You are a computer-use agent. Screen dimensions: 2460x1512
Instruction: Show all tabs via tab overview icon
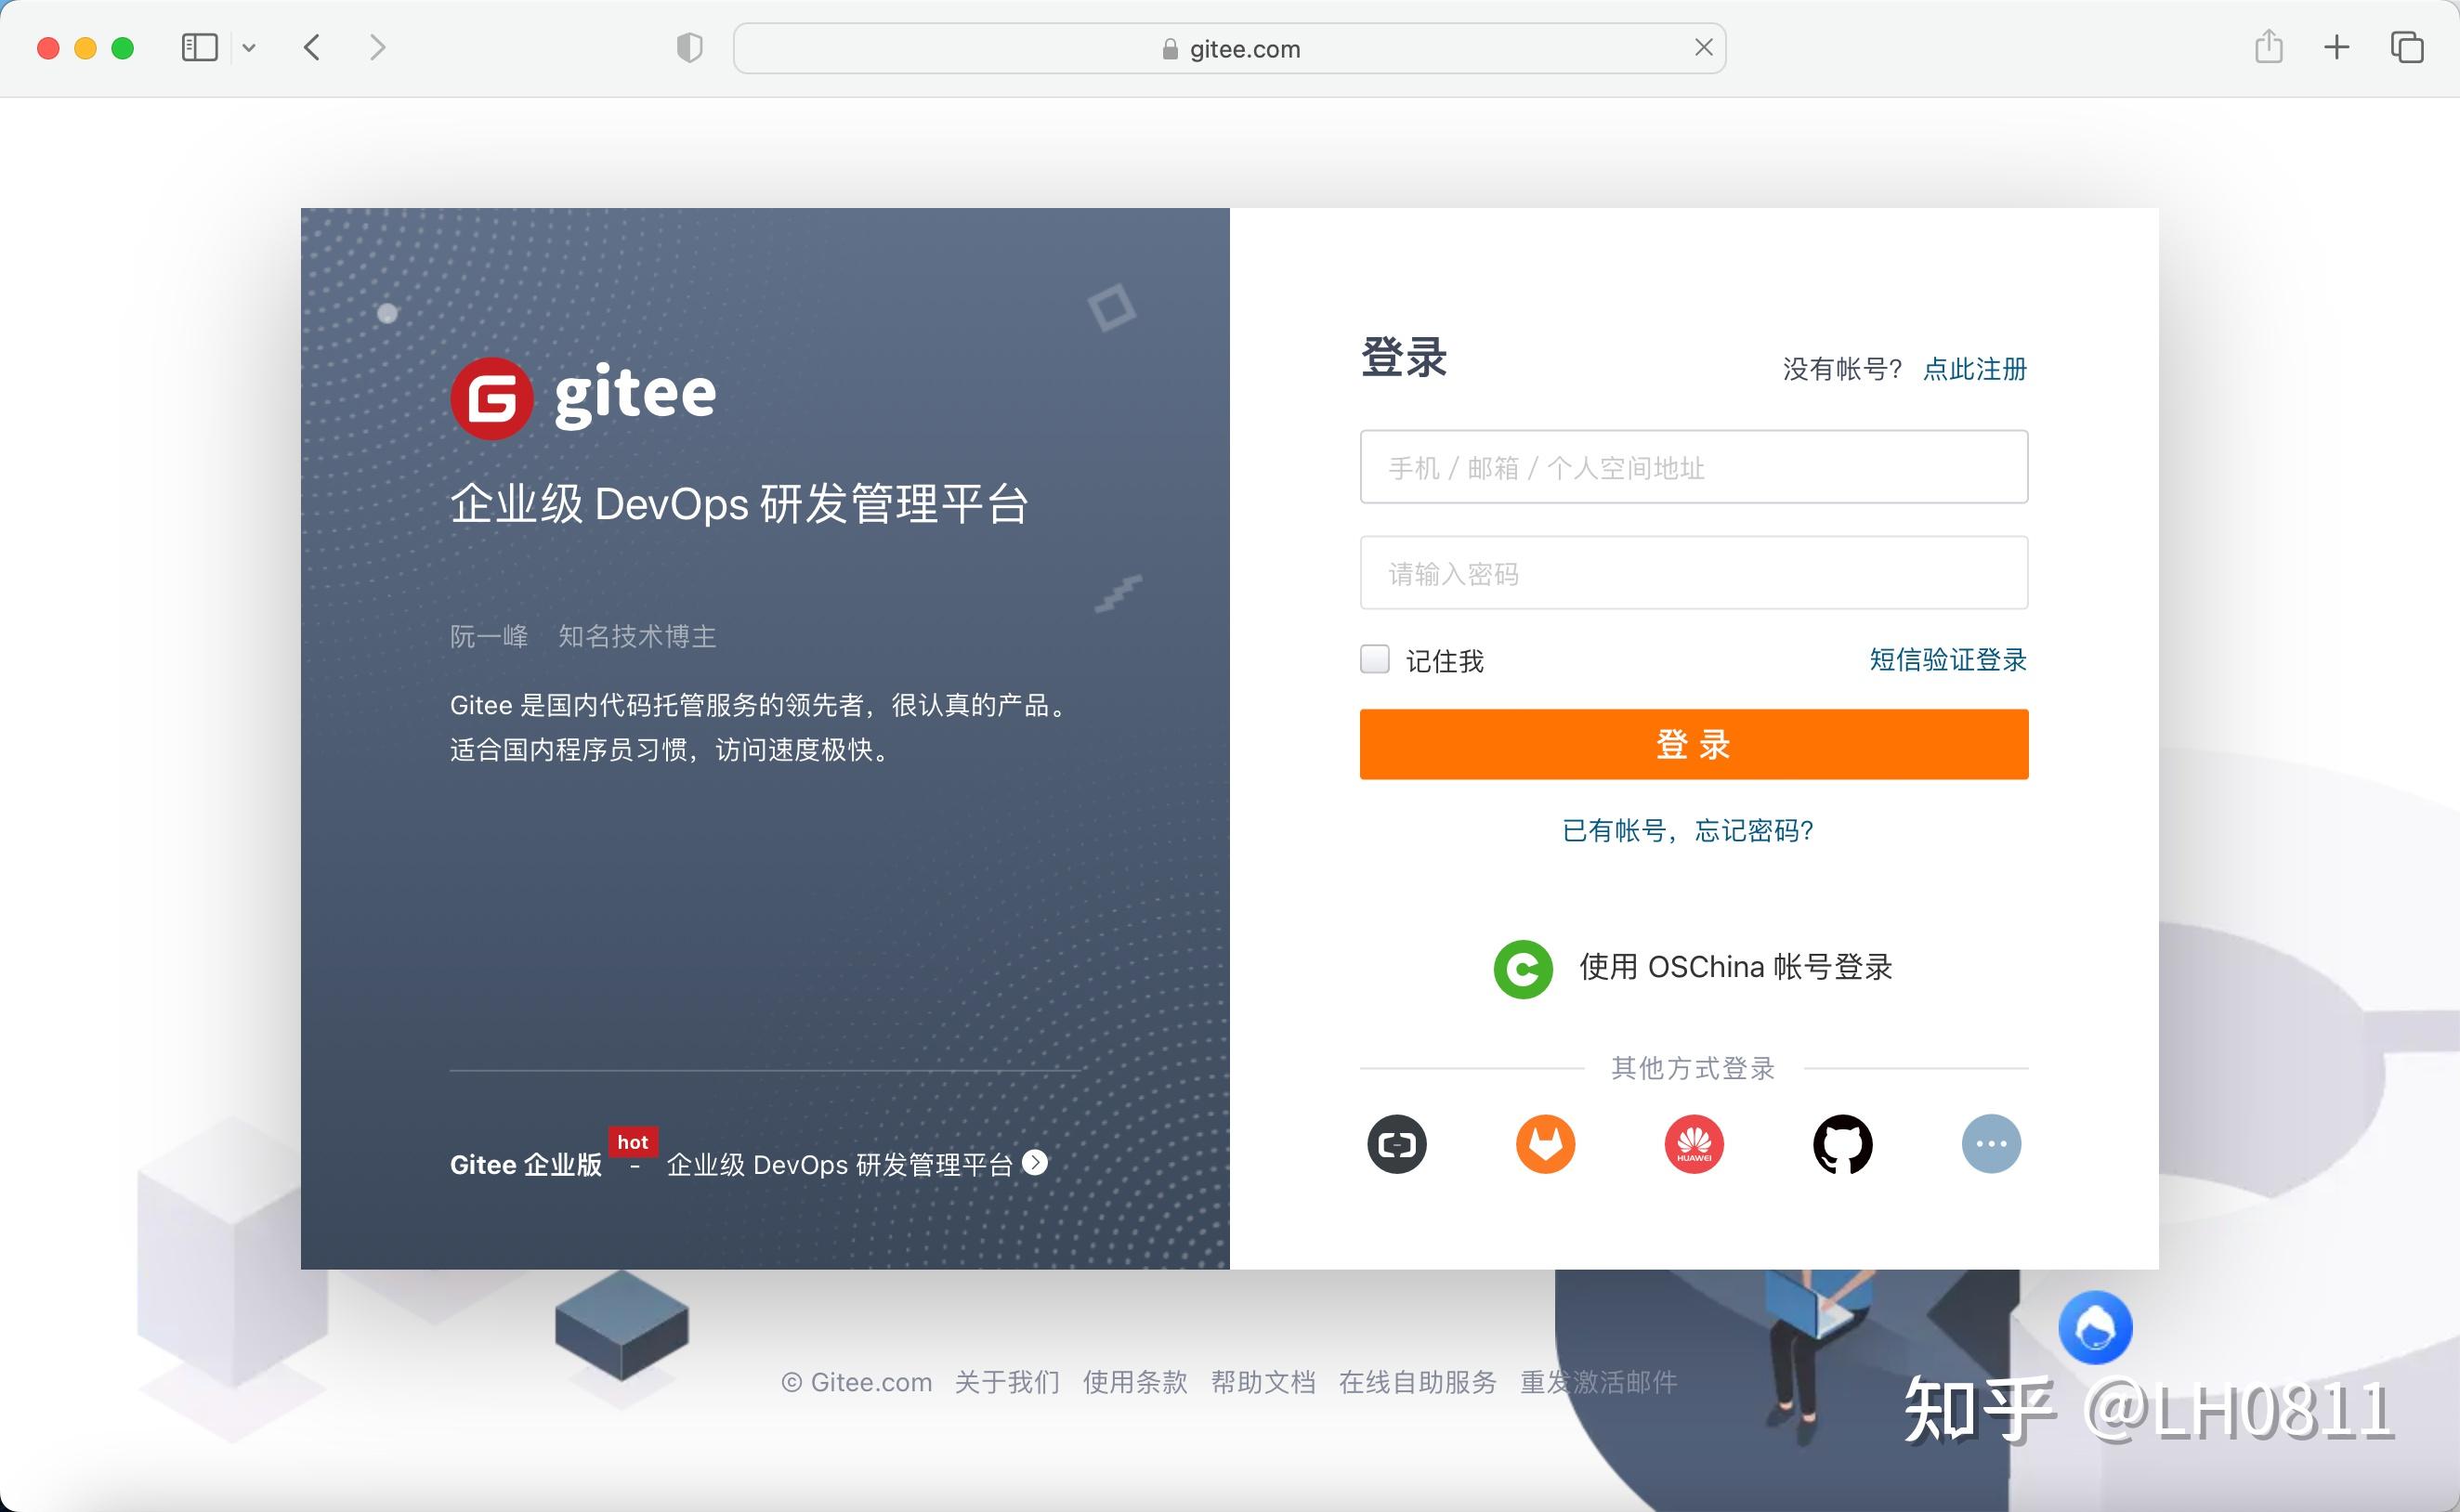(x=2407, y=47)
